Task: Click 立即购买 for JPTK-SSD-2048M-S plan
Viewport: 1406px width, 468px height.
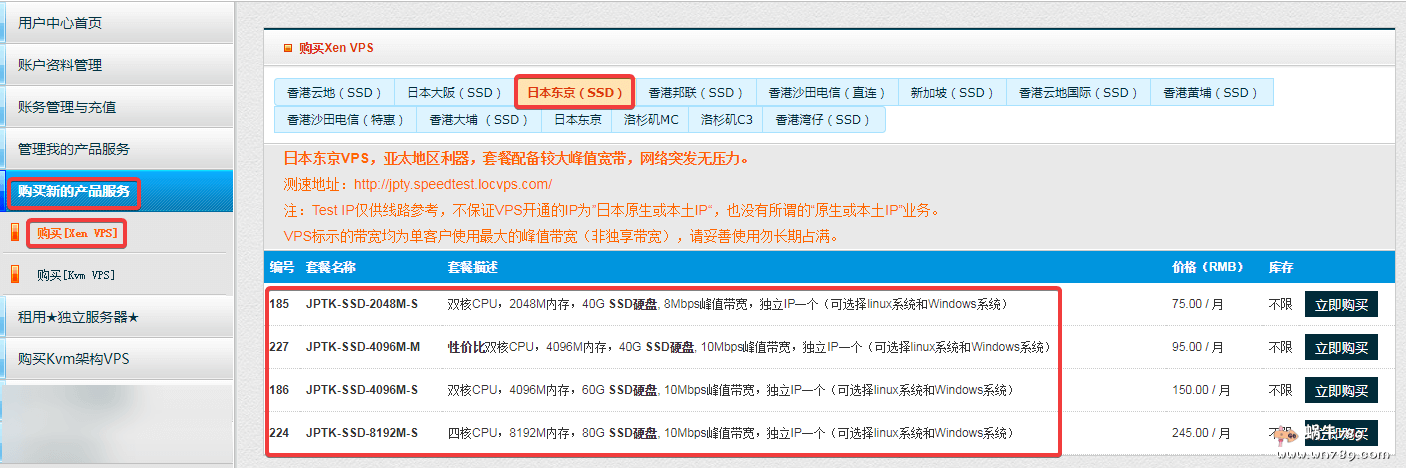Action: (1341, 304)
